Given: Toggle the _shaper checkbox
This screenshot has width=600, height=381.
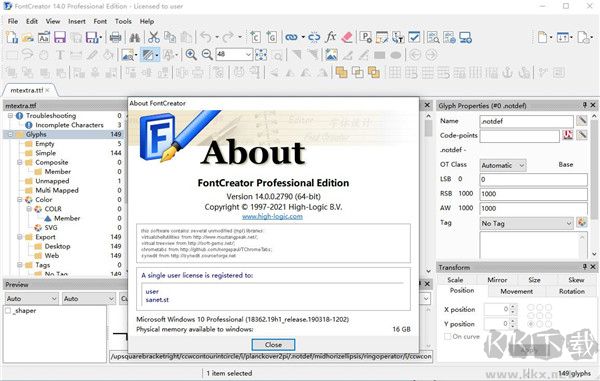Looking at the screenshot, I should click(8, 311).
